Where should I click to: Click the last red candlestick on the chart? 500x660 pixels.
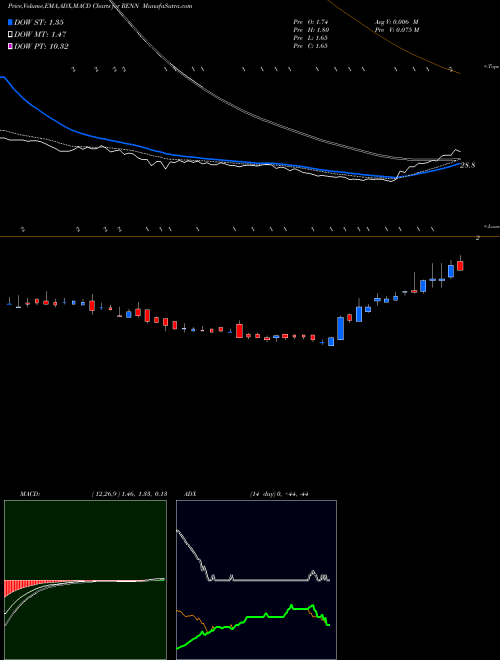point(460,266)
